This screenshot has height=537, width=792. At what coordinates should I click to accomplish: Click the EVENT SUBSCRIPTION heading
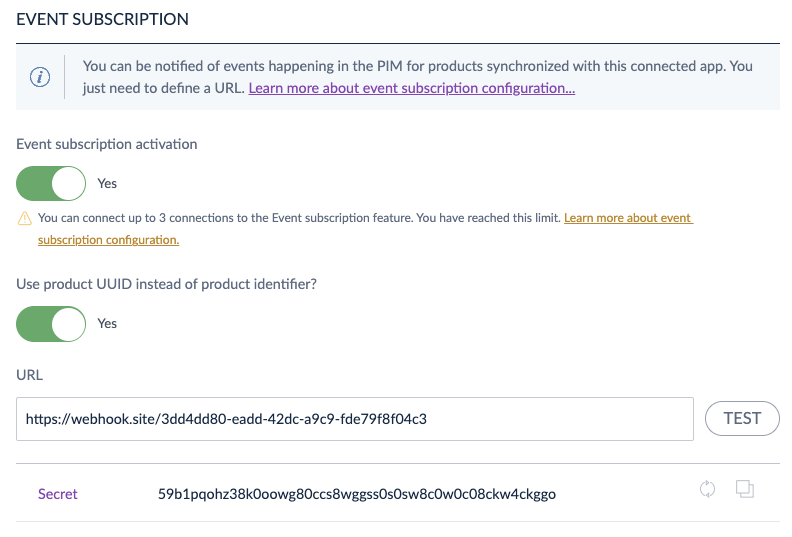(x=103, y=19)
